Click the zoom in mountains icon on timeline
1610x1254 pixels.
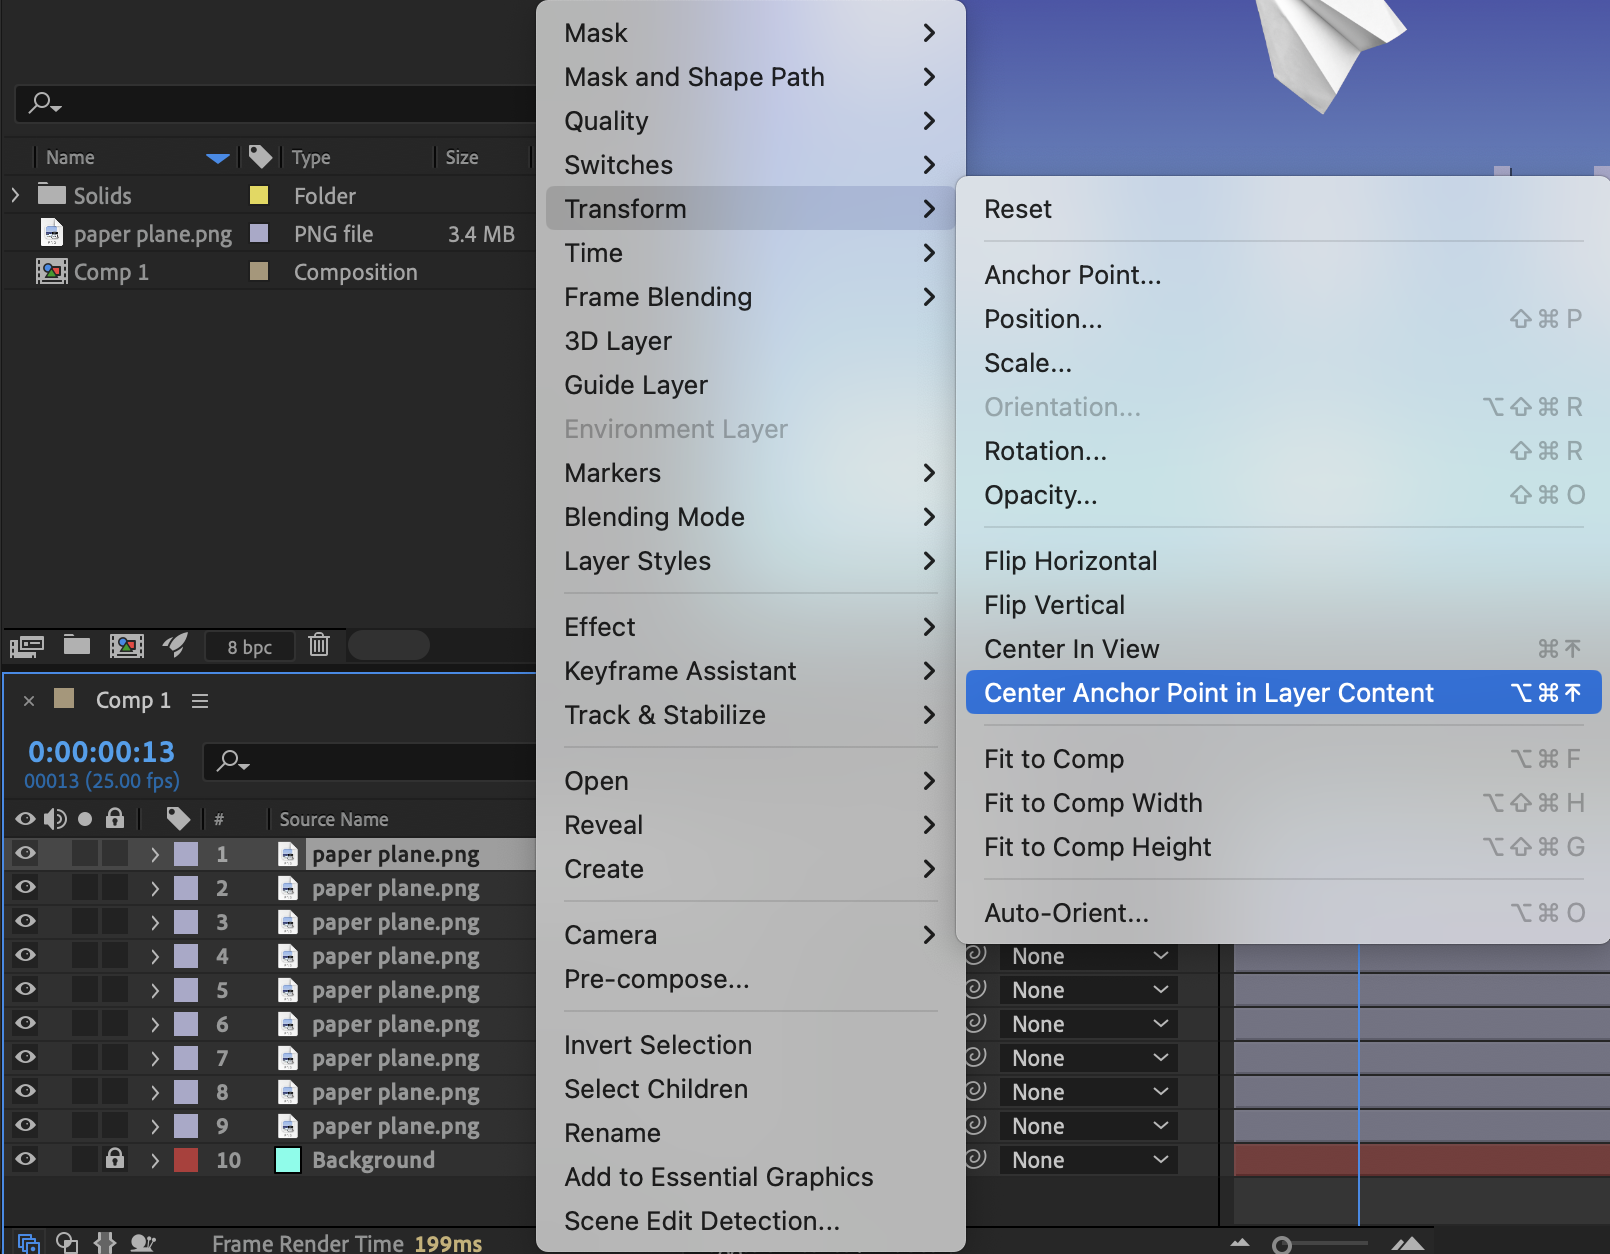1408,1243
